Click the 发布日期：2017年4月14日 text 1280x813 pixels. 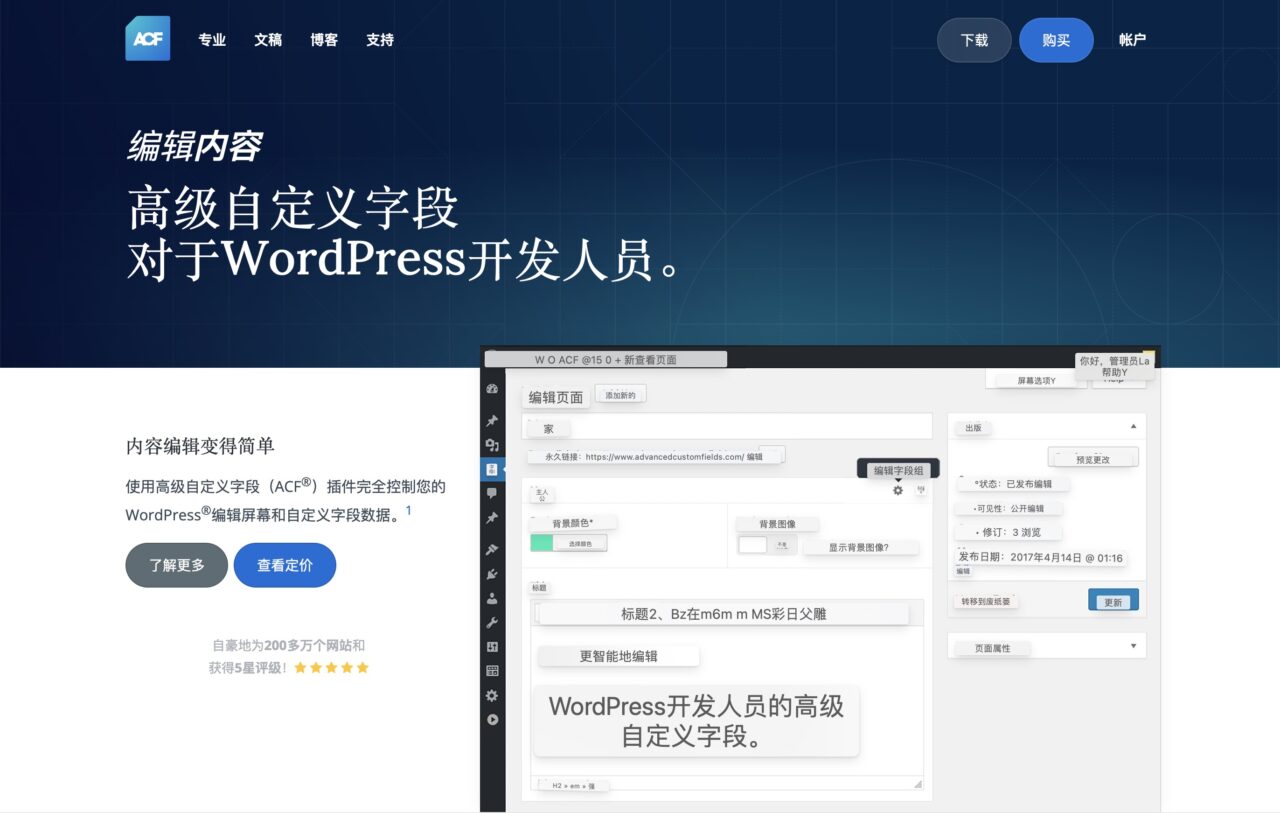point(1040,558)
